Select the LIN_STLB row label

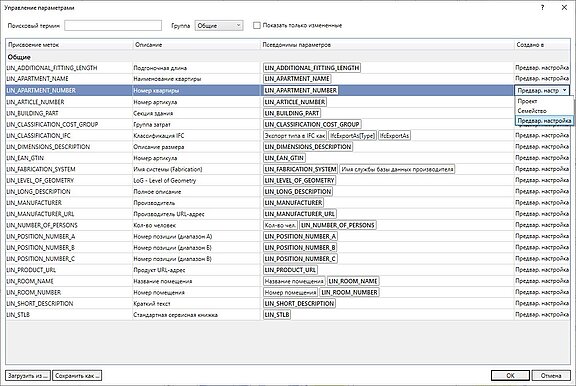(x=18, y=315)
